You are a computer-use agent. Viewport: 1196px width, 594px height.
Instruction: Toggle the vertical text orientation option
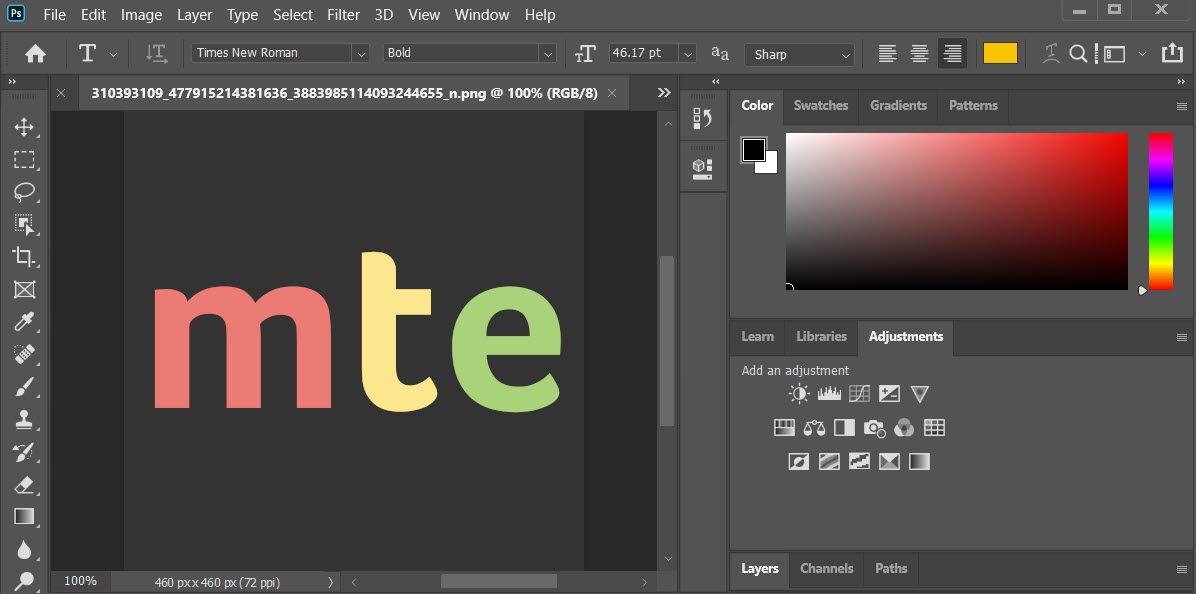point(156,53)
